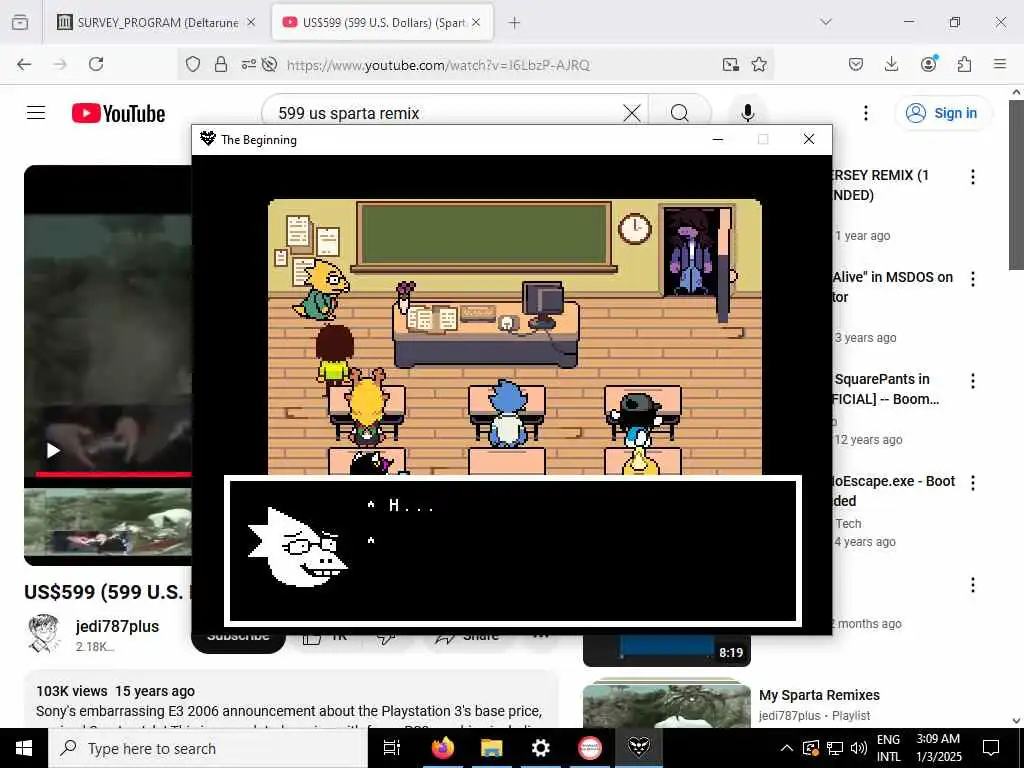Click the blocked autoplay icon in address bar
This screenshot has height=768, width=1024.
tap(269, 64)
